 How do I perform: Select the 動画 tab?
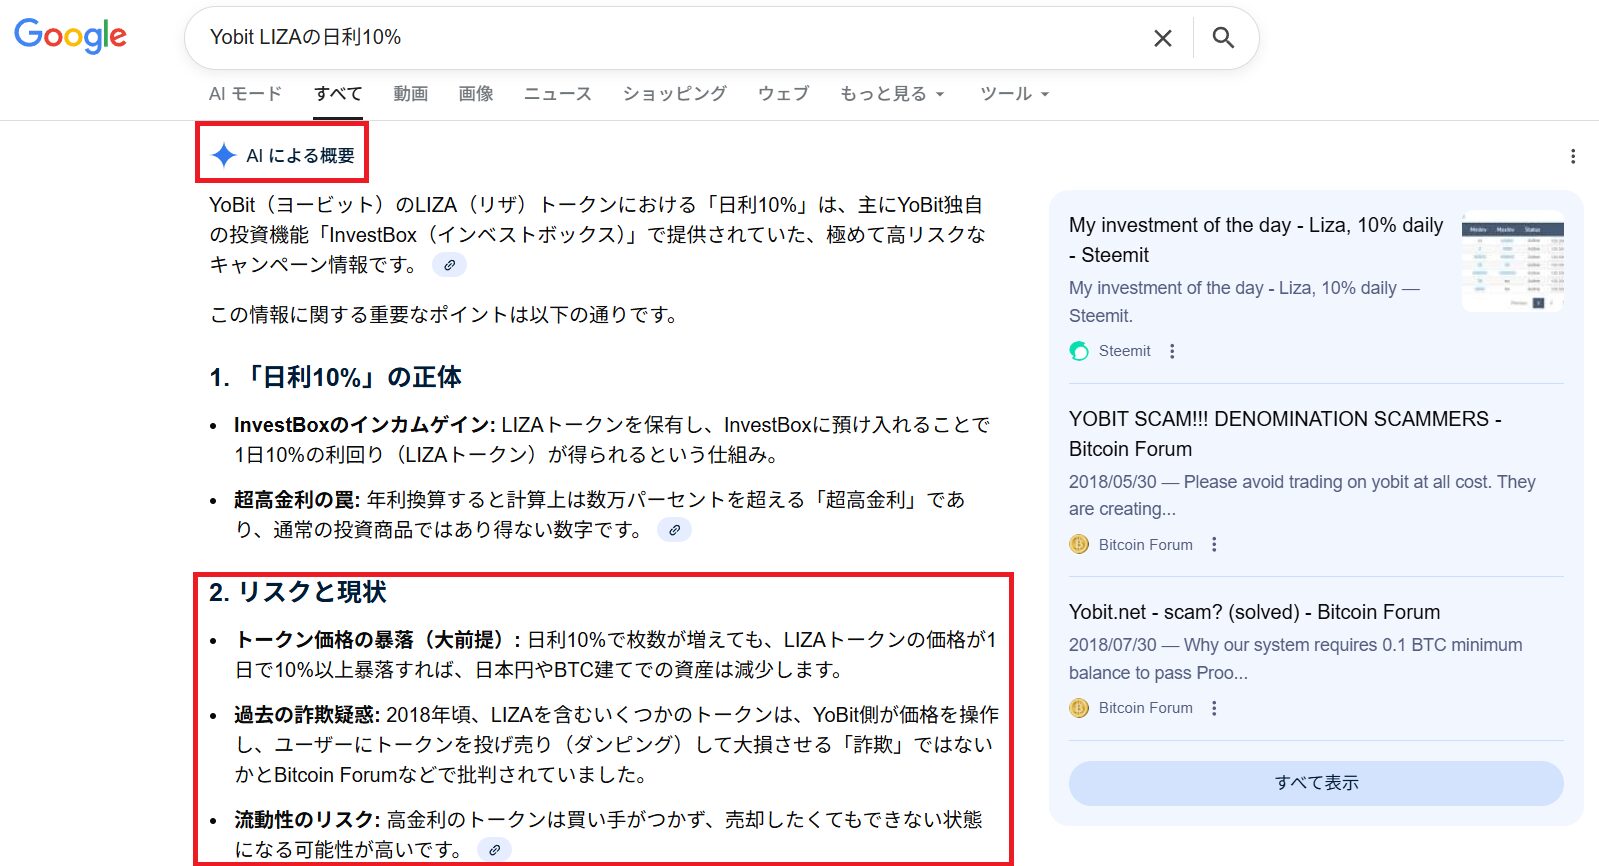click(x=410, y=94)
